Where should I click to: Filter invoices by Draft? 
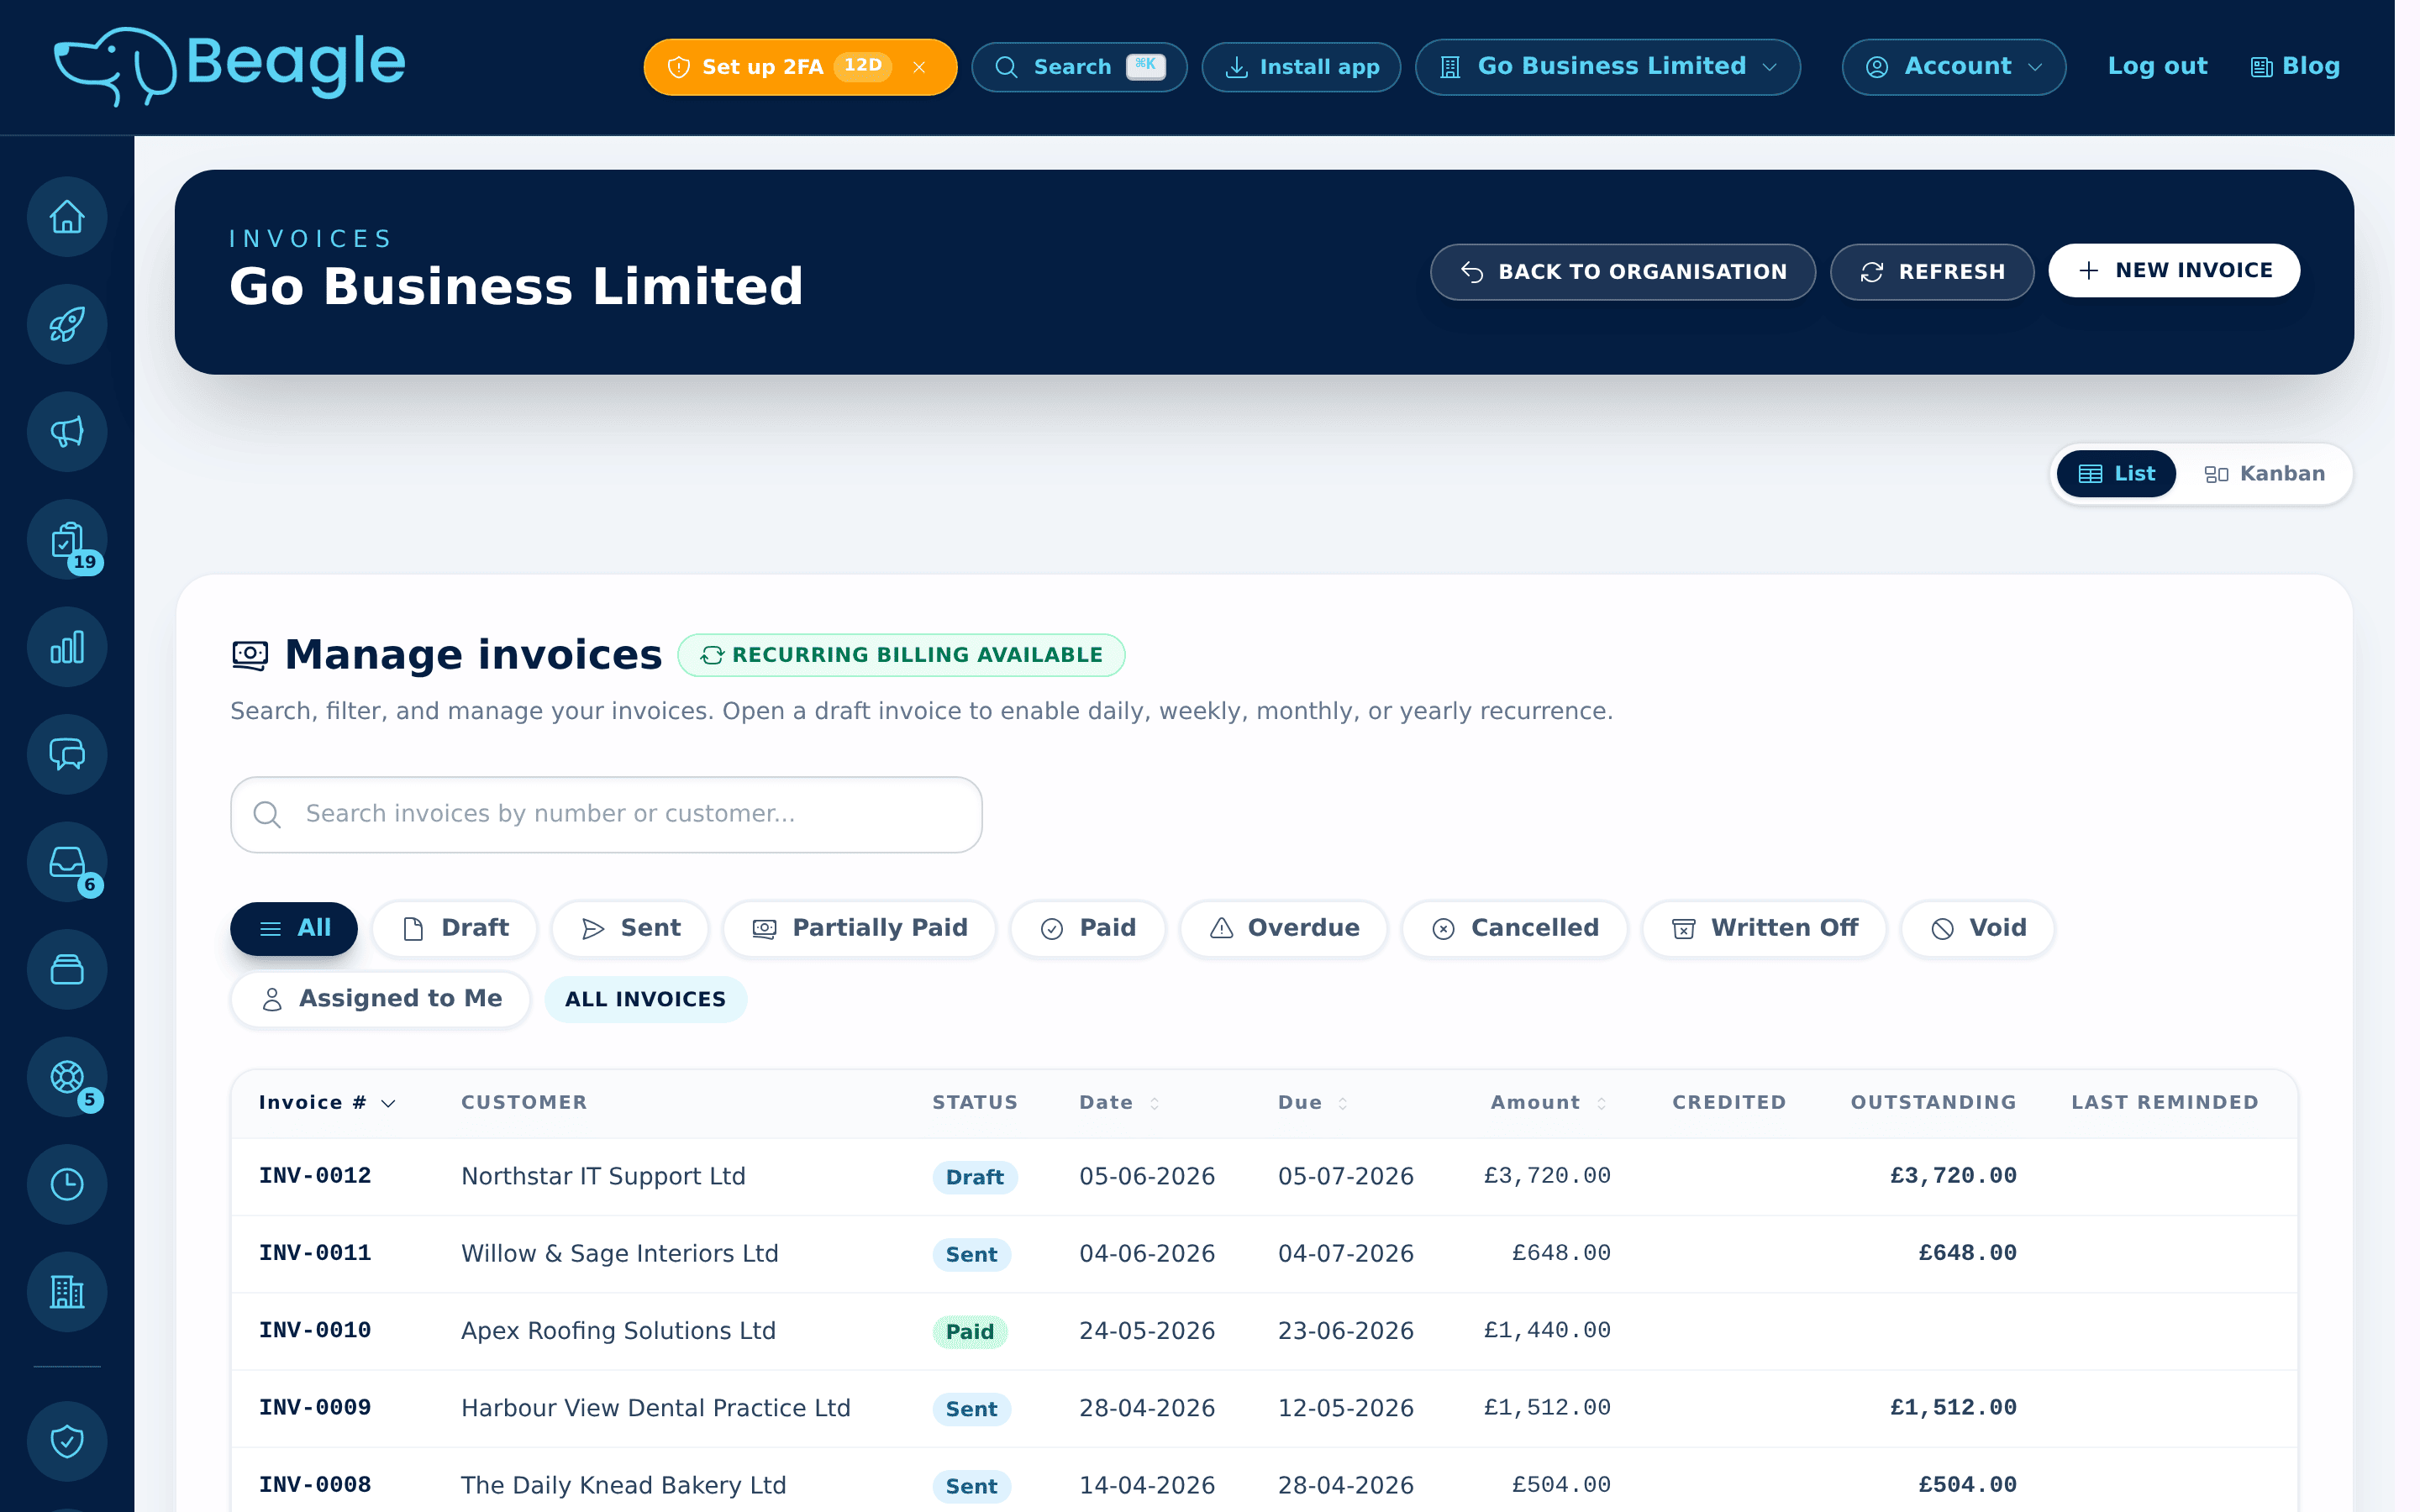pos(454,928)
